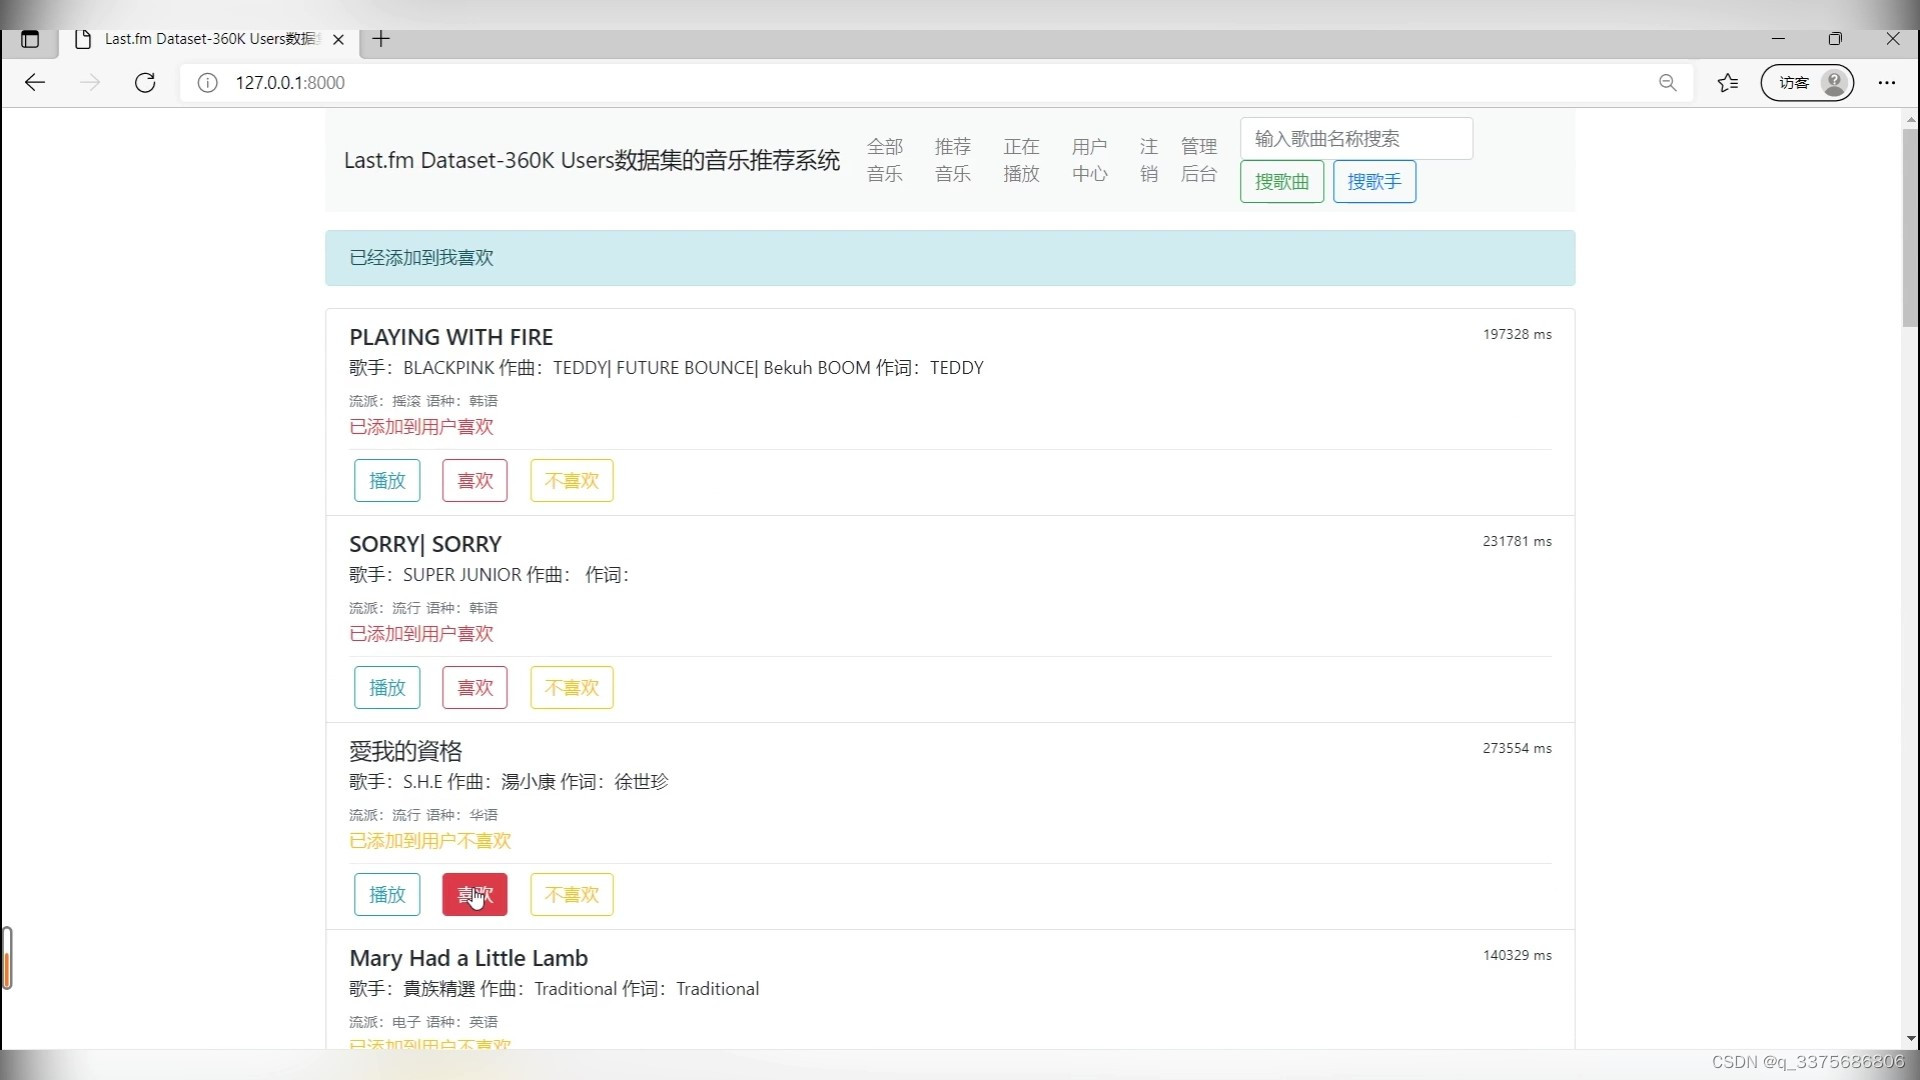Focus the song name search input field
Viewport: 1920px width, 1080px height.
(x=1355, y=139)
